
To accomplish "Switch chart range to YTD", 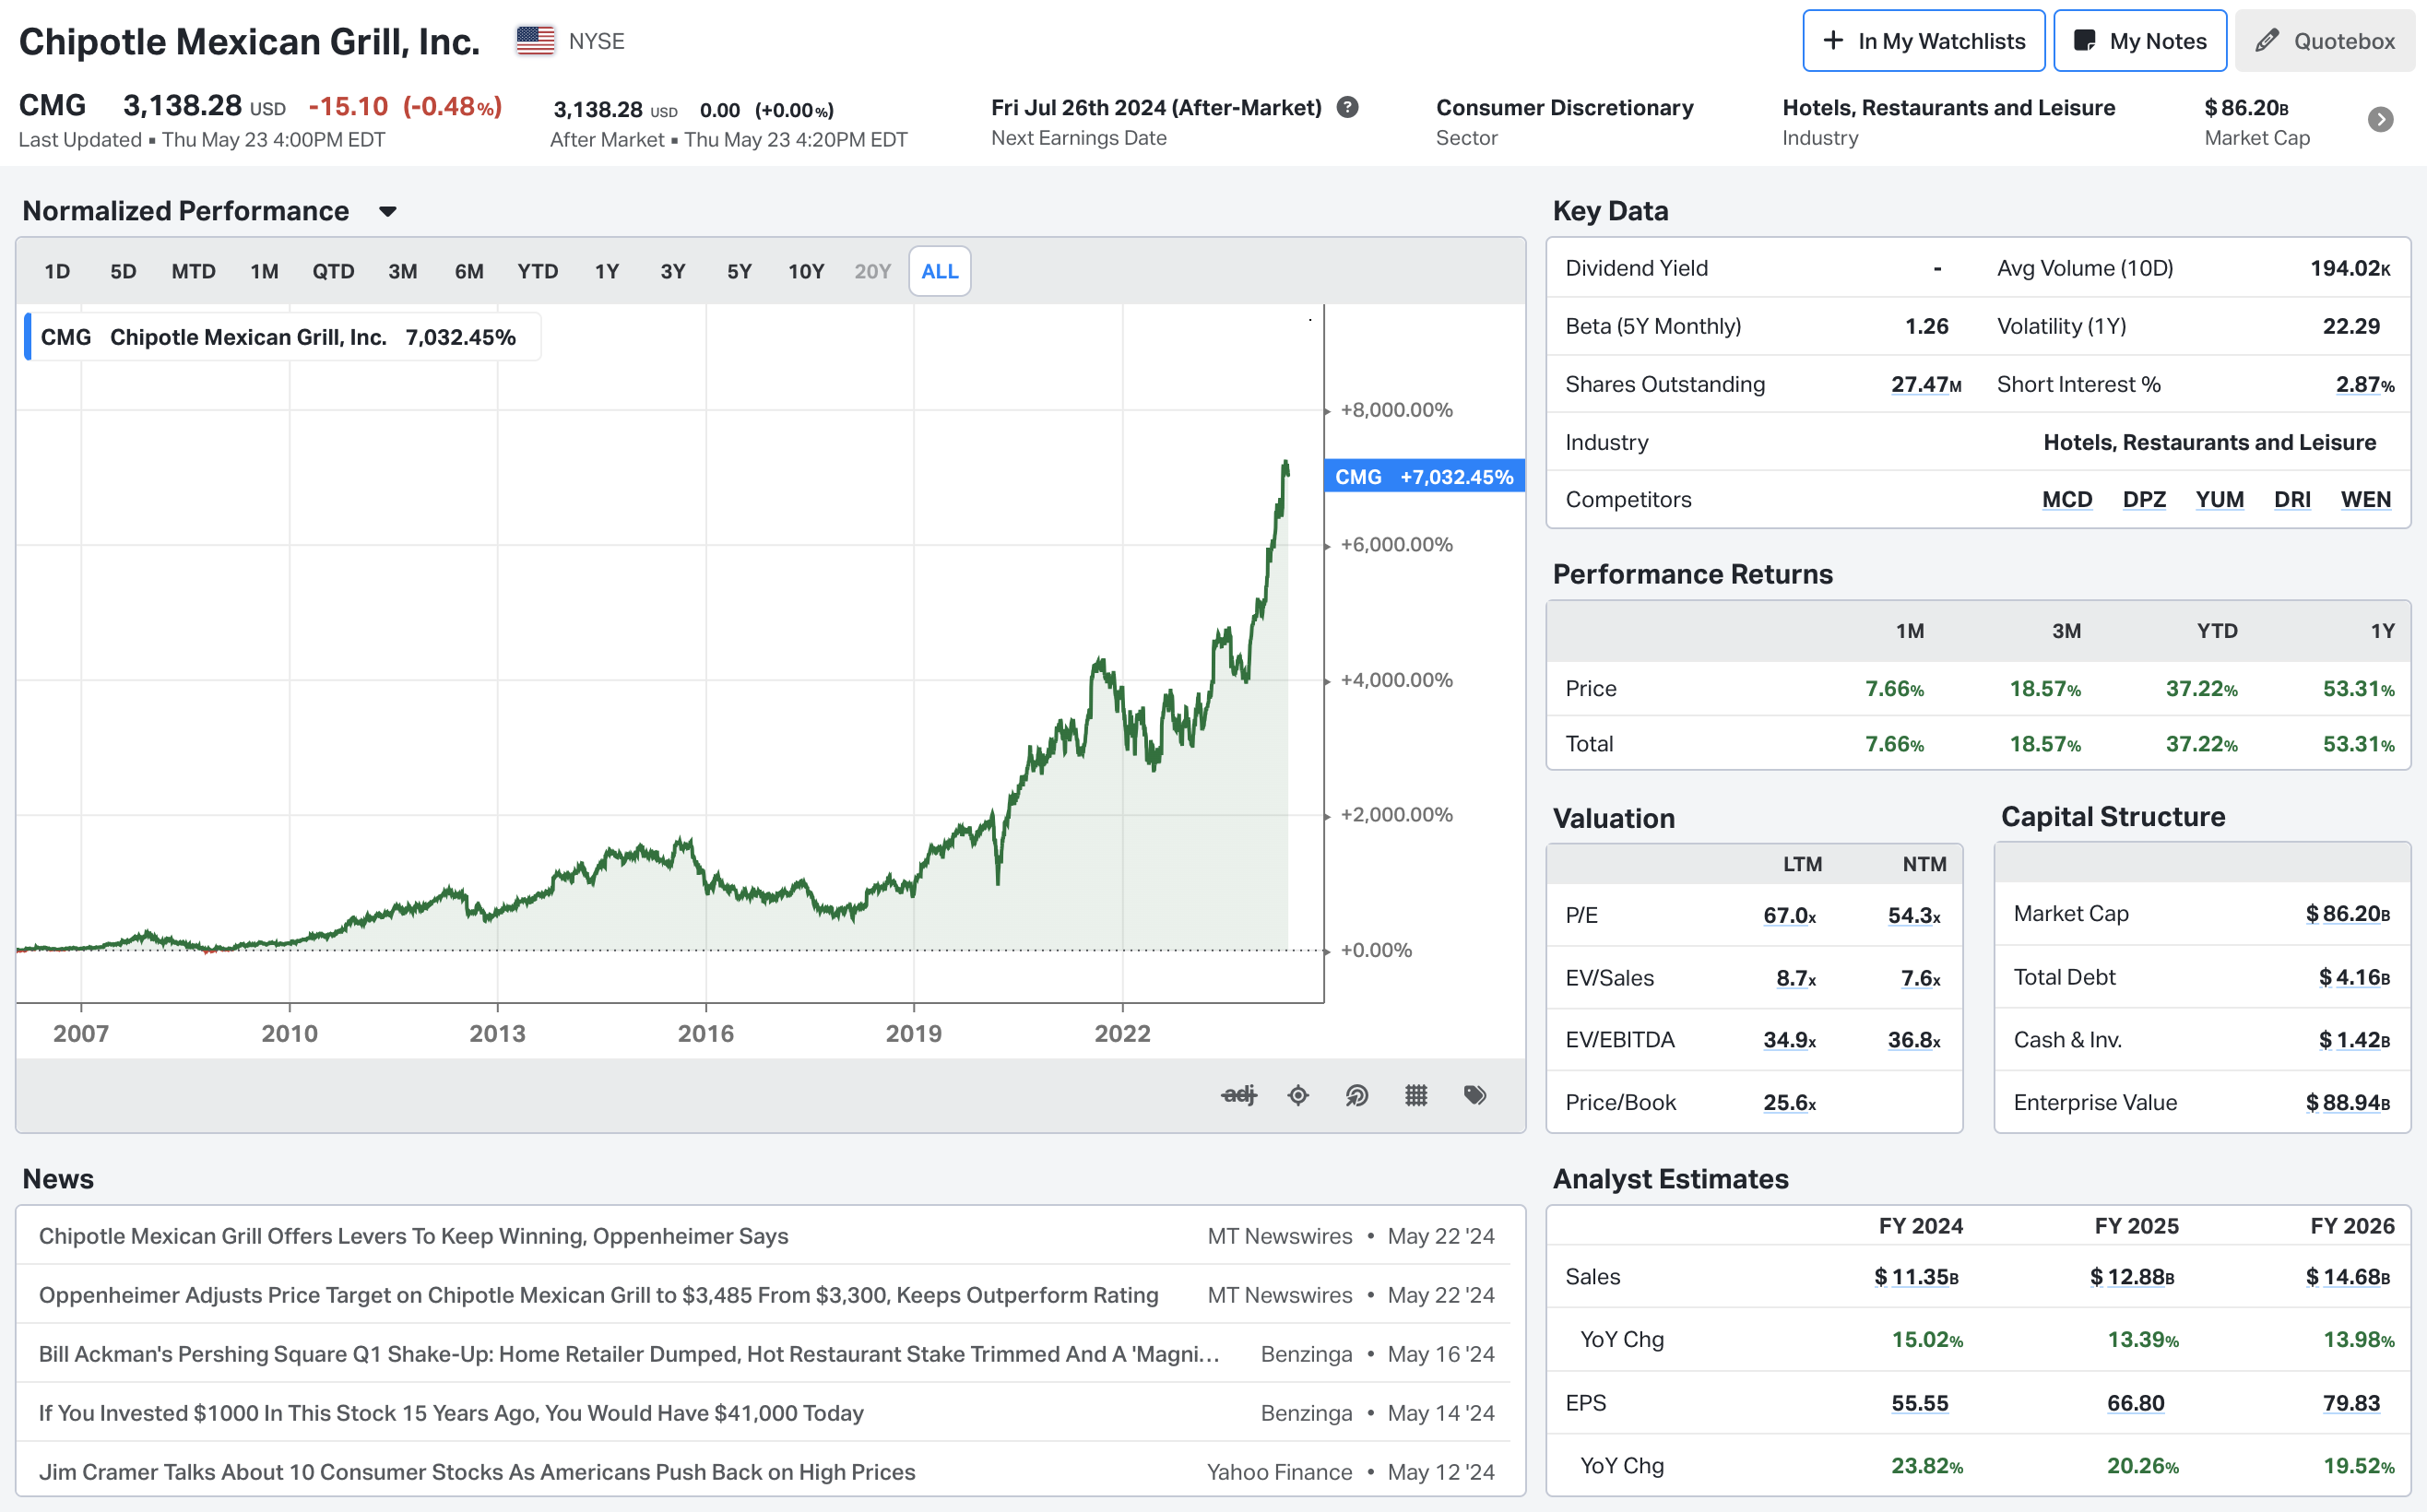I will (x=537, y=271).
